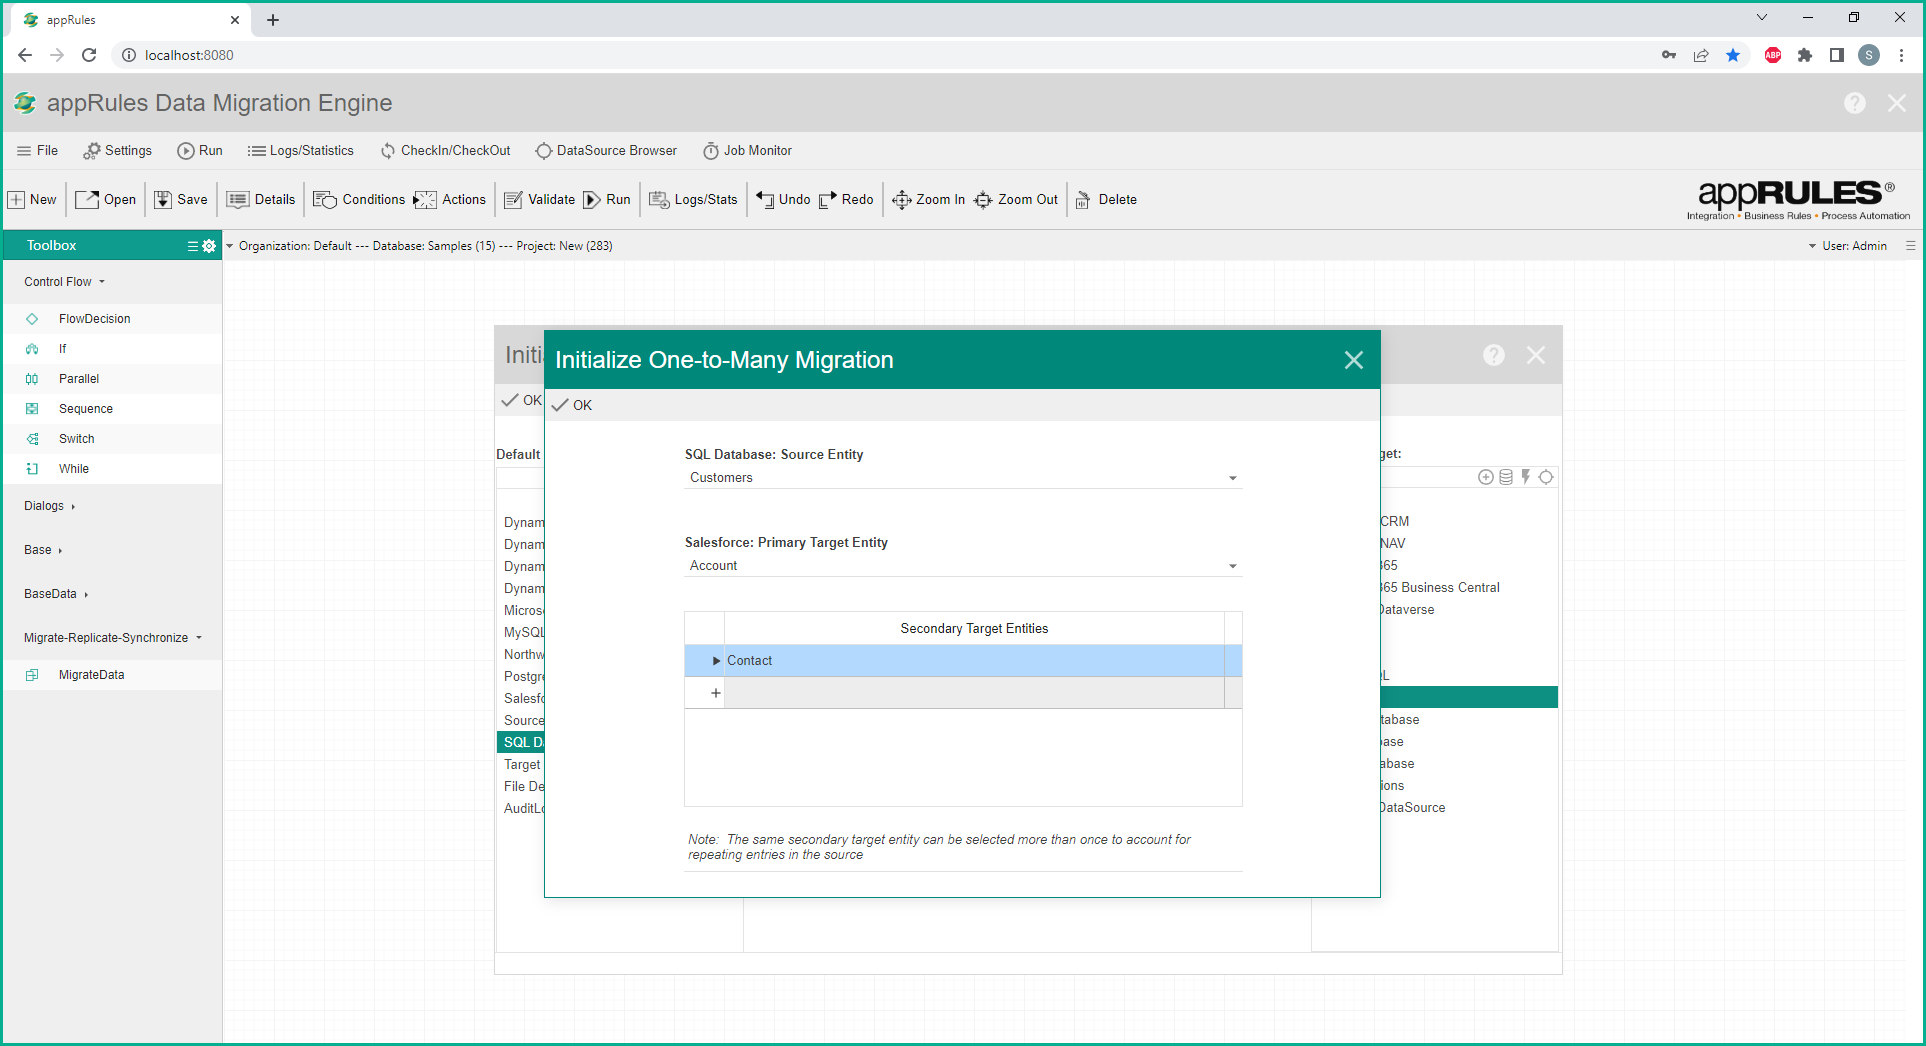1926x1046 pixels.
Task: Open the Source Entity Customers dropdown
Action: point(1232,478)
